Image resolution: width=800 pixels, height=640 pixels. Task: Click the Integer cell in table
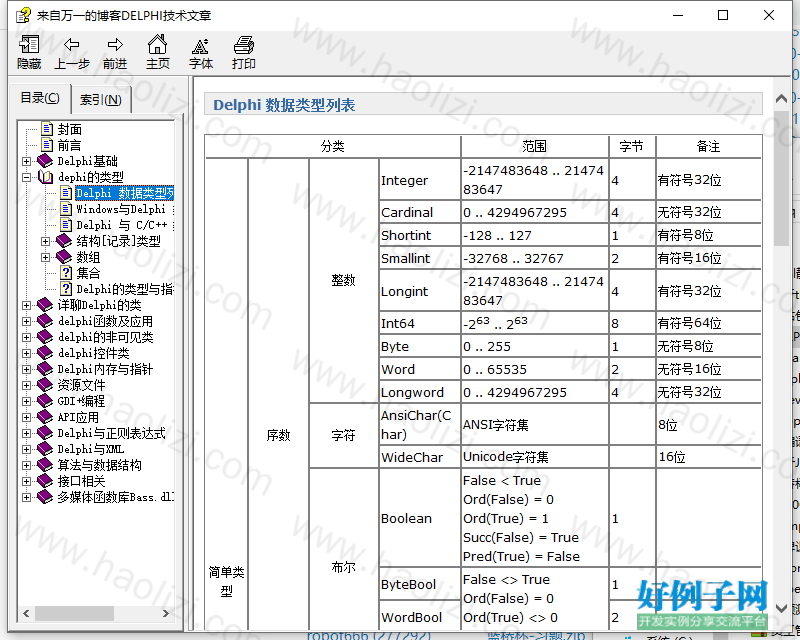420,180
